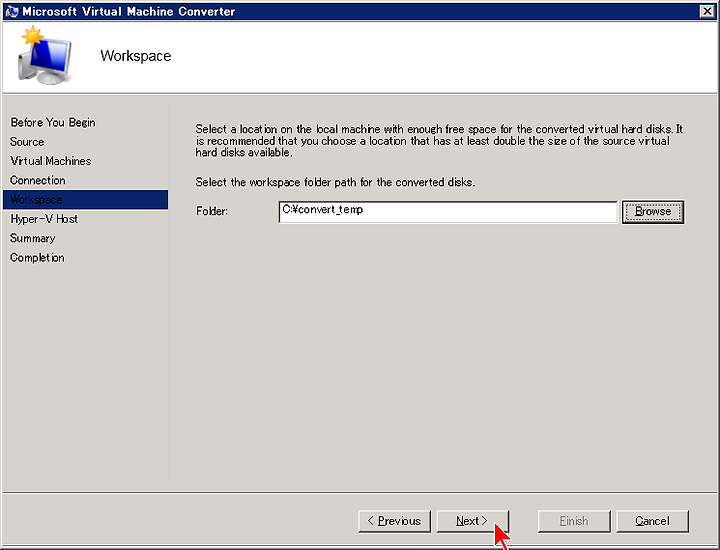Viewport: 720px width, 550px height.
Task: Click the Folder path input field
Action: 448,212
